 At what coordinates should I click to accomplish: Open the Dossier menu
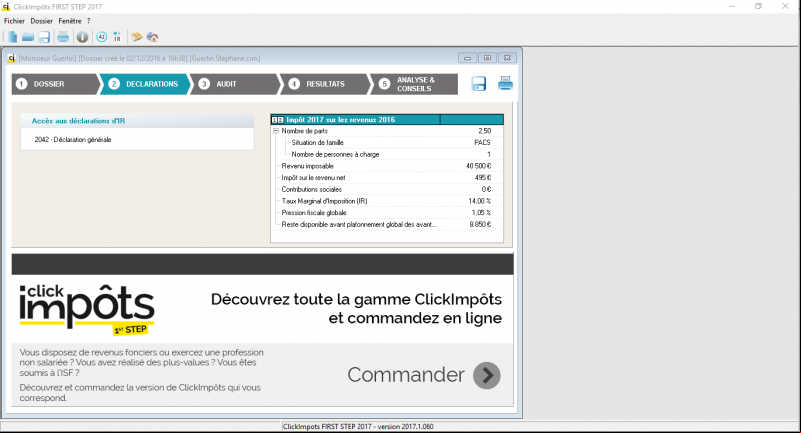pyautogui.click(x=41, y=21)
